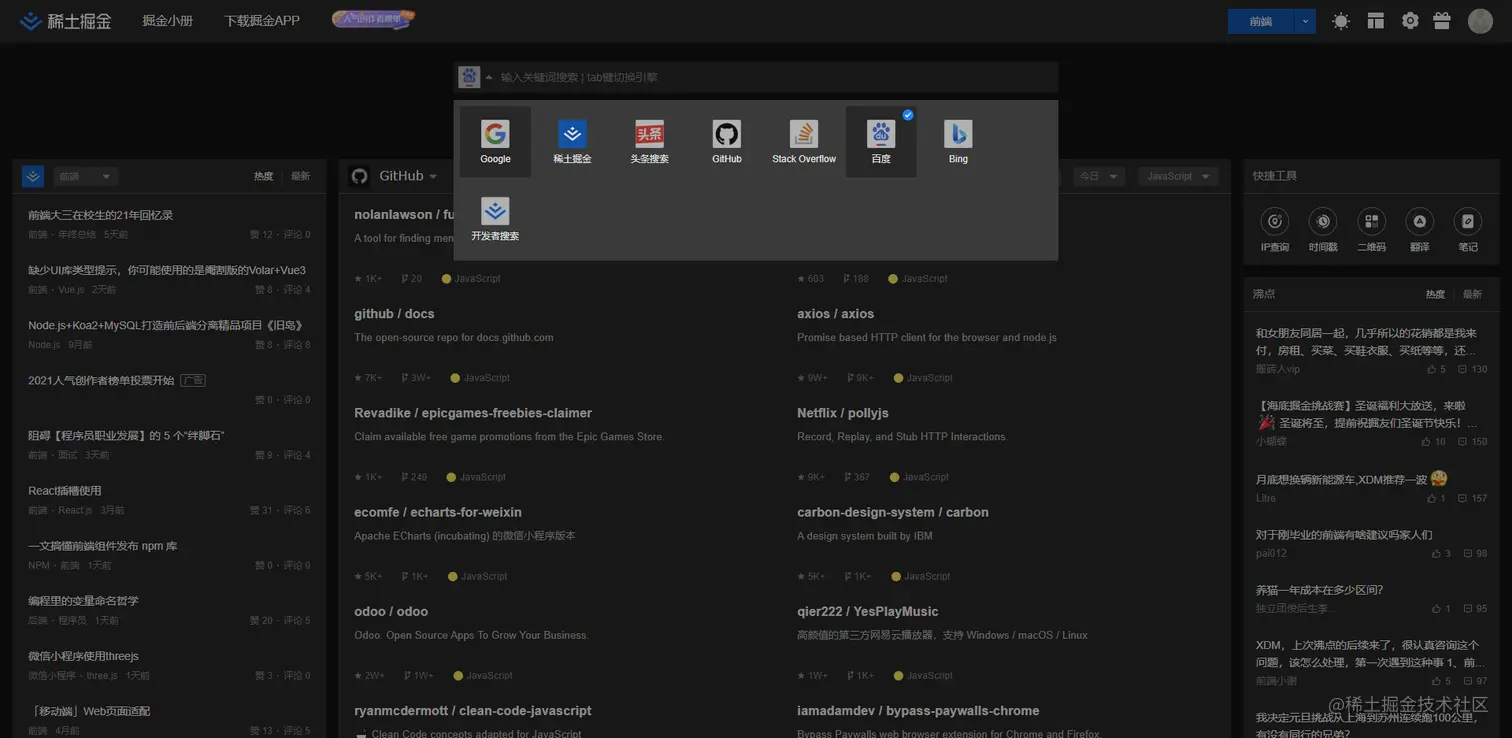Open the carbon-design-system / carbon repository
Screen dimensions: 1512x738
(x=893, y=512)
